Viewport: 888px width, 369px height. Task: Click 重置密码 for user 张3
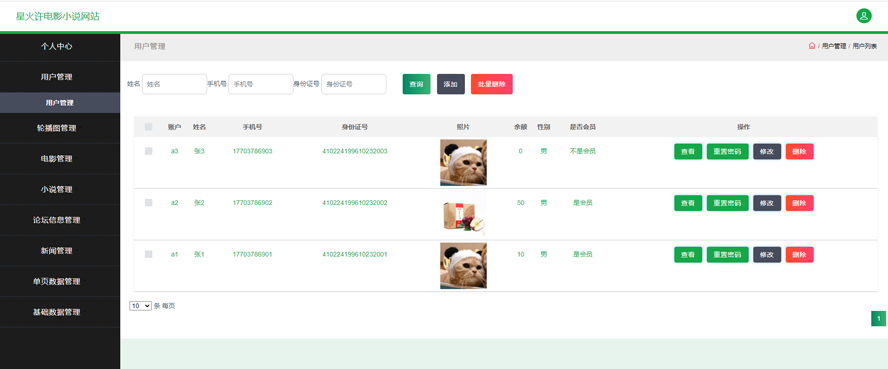point(728,152)
